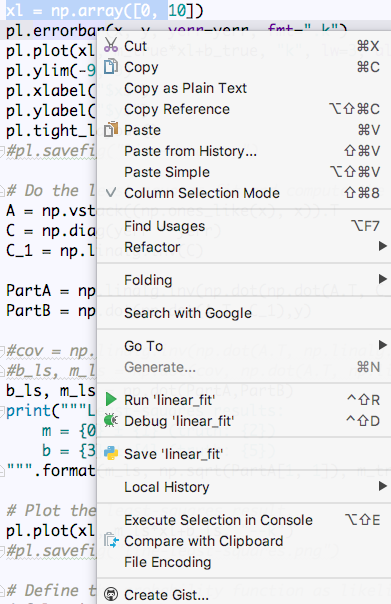
Task: Toggle Column Selection Mode checkmark
Action: (x=111, y=192)
